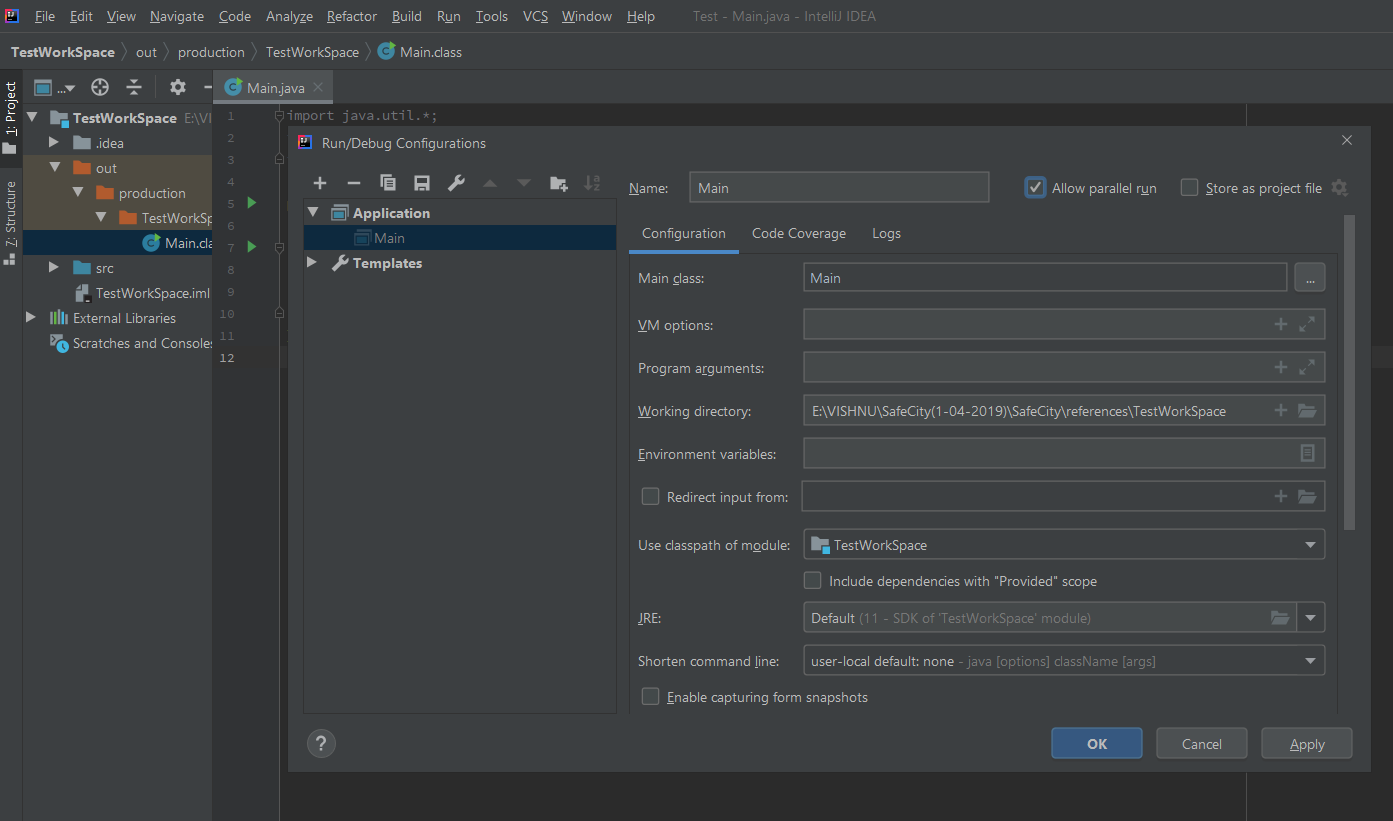Open the environment variables editor icon
Viewport: 1393px width, 821px height.
[x=1307, y=454]
